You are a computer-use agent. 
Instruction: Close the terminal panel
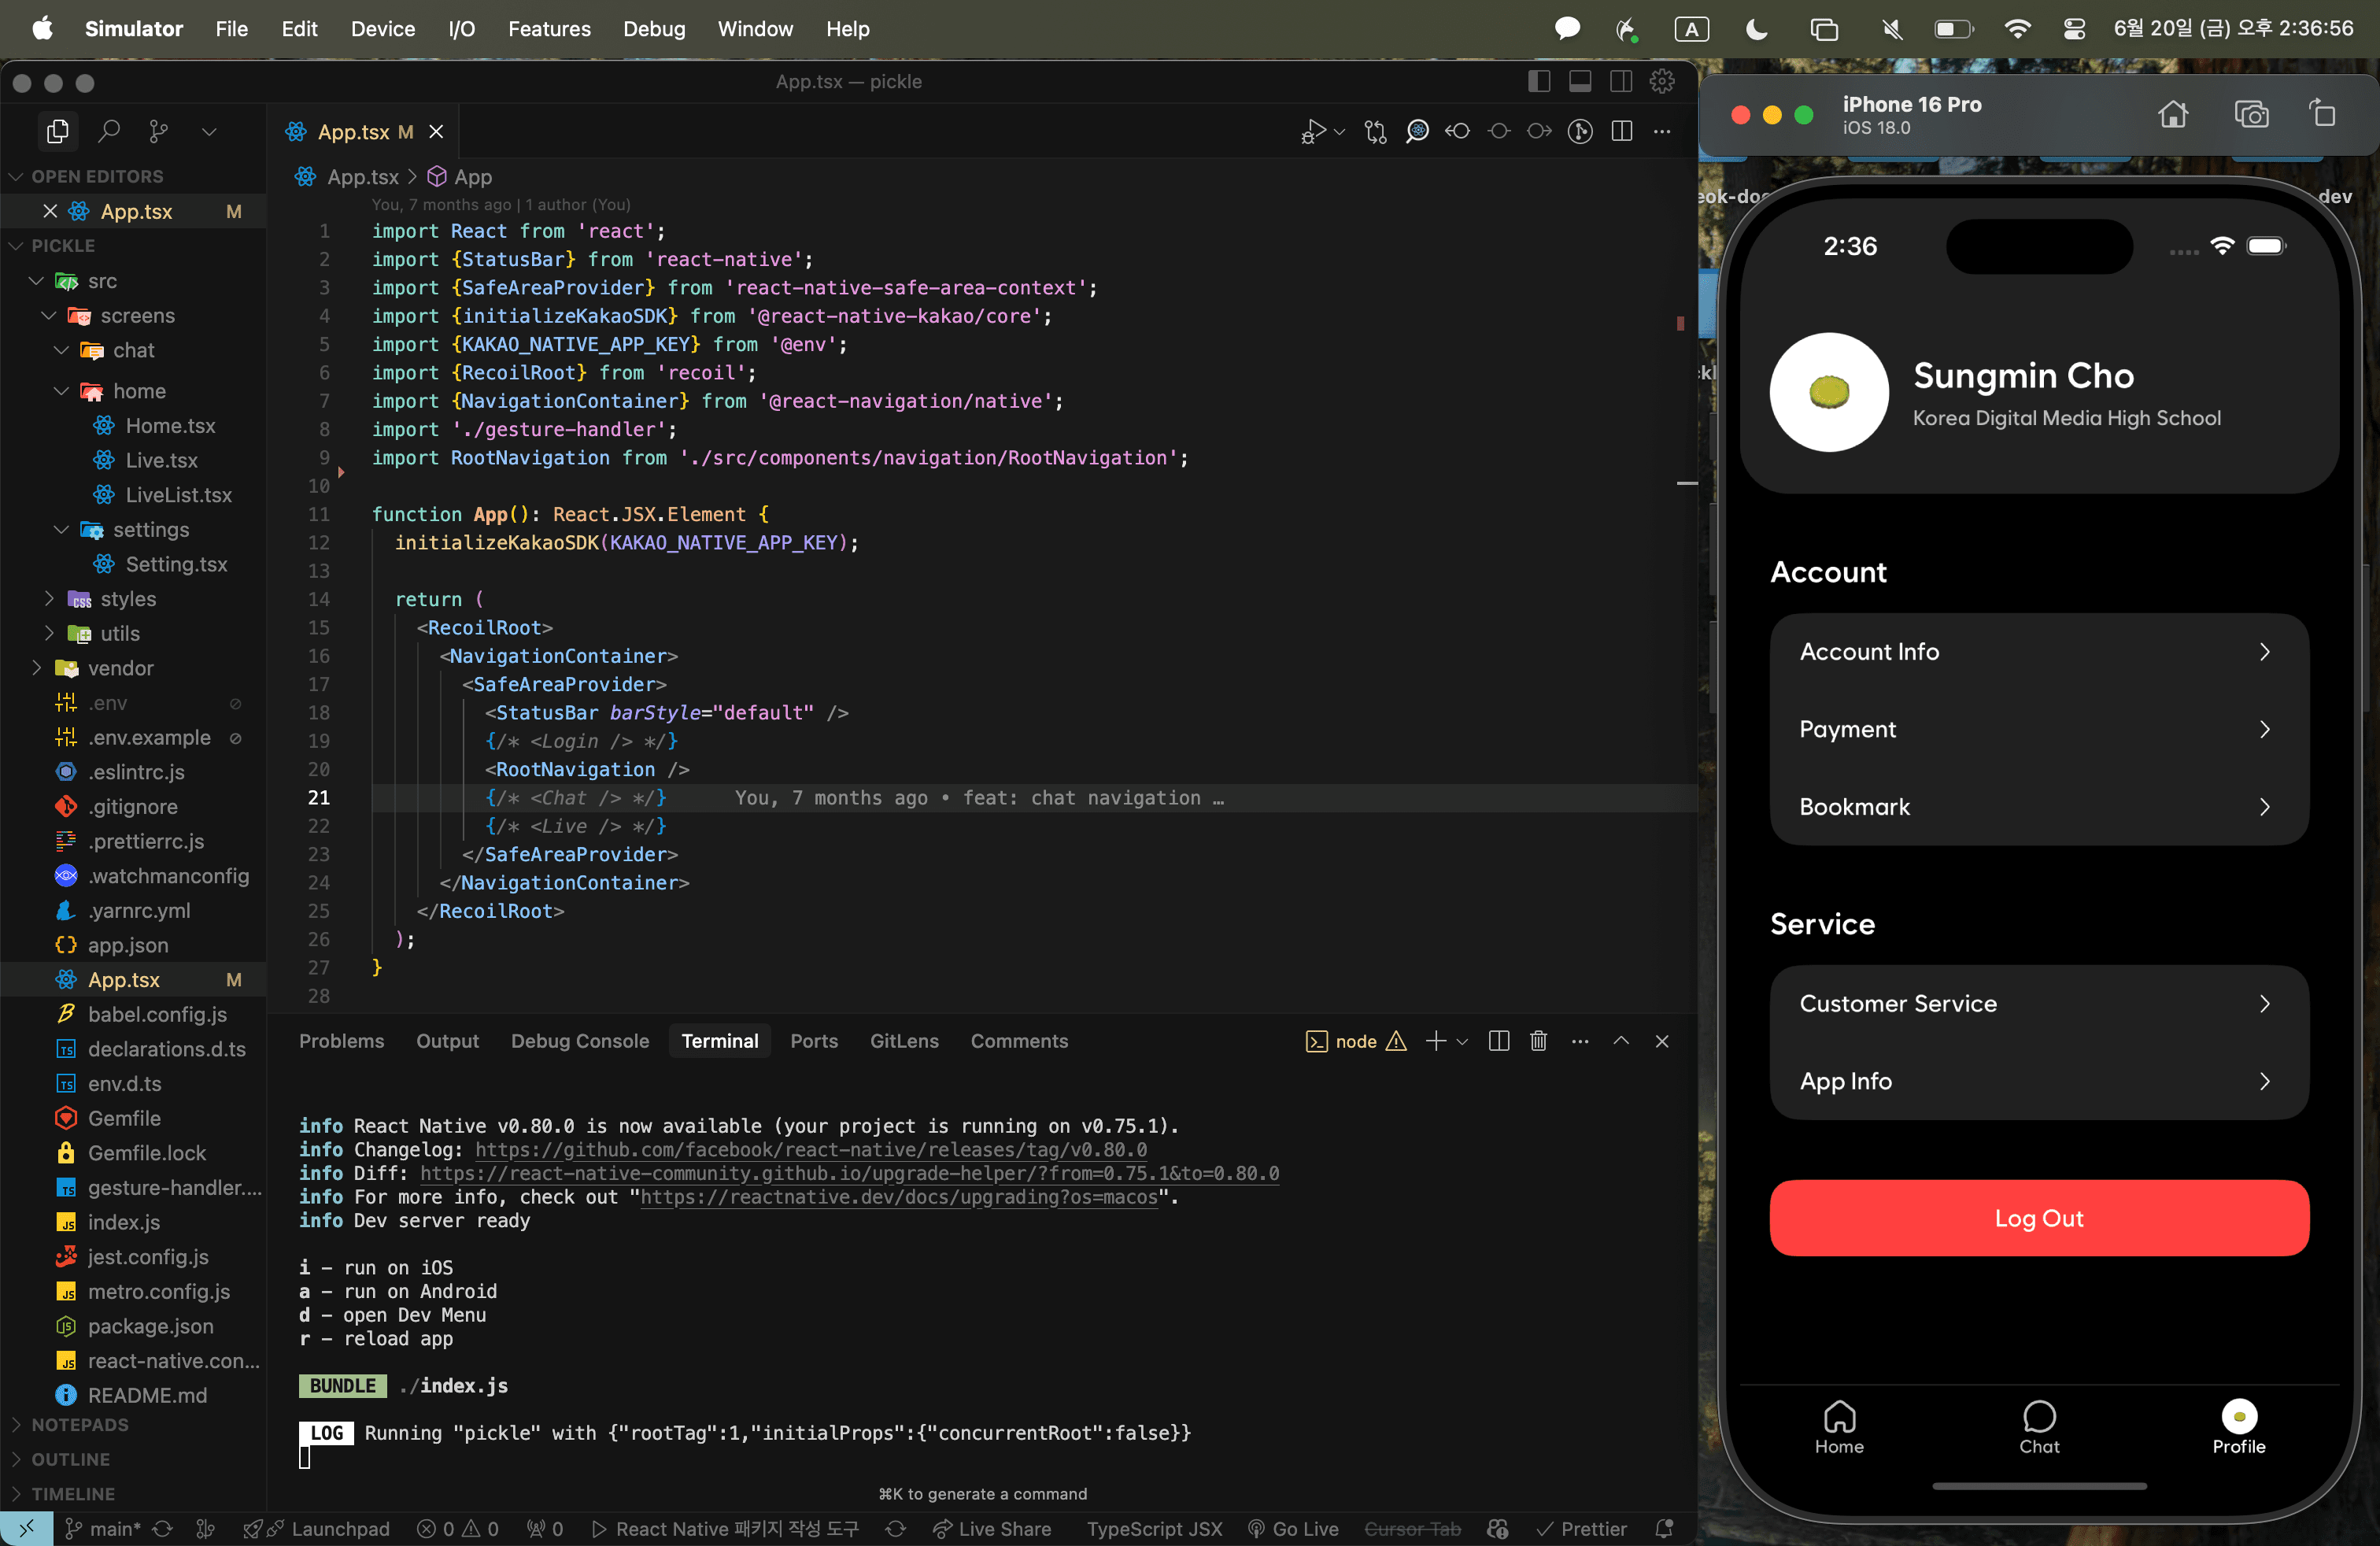coord(1662,1042)
